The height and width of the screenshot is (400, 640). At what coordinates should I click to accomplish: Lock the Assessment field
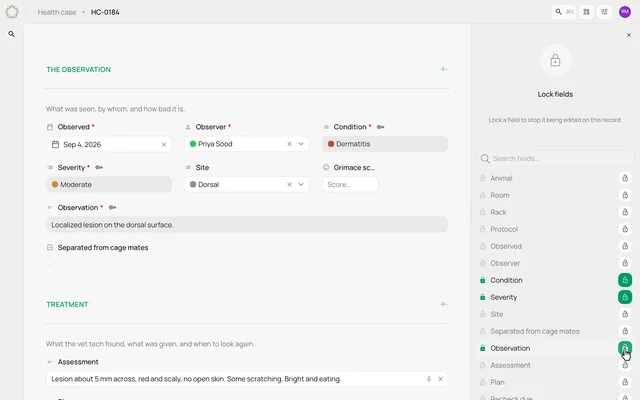click(x=625, y=365)
